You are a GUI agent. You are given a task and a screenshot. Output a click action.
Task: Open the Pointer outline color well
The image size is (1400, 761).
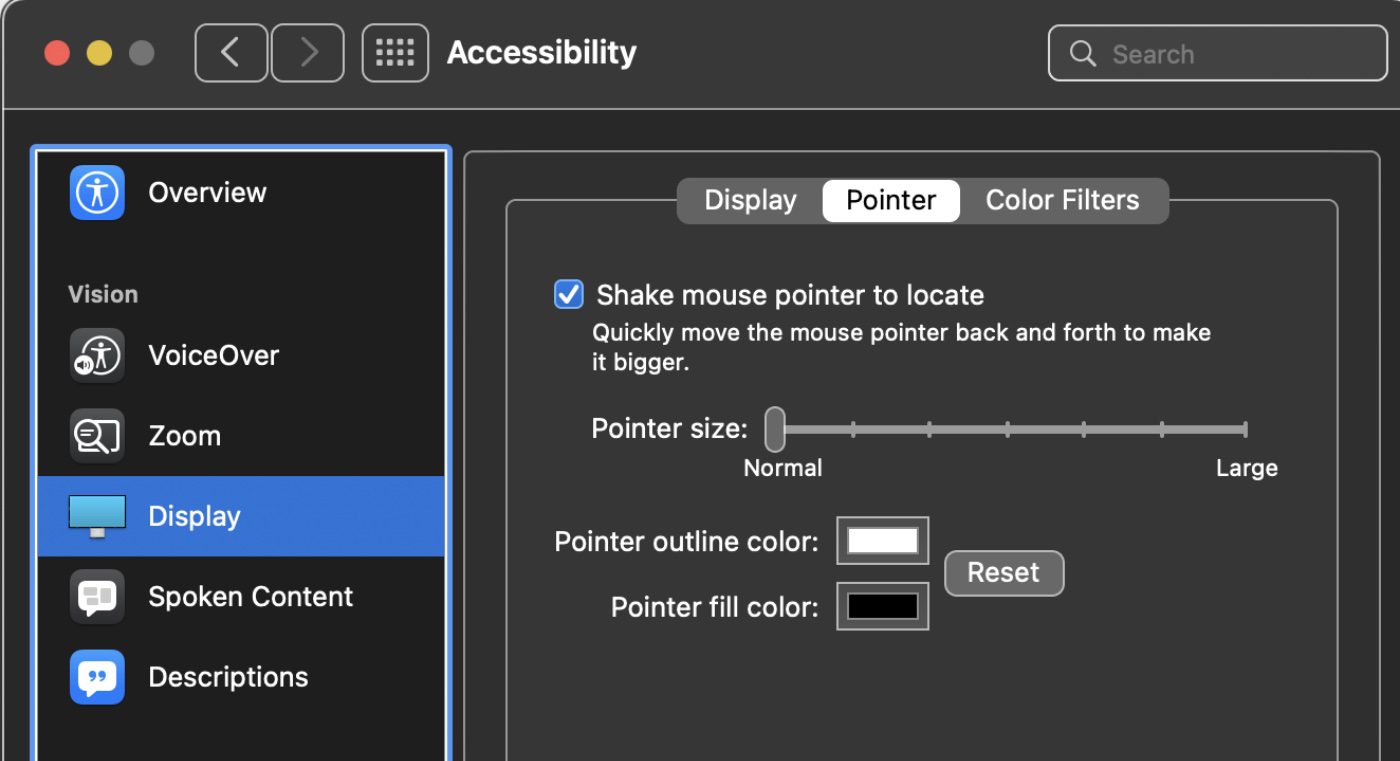[882, 541]
